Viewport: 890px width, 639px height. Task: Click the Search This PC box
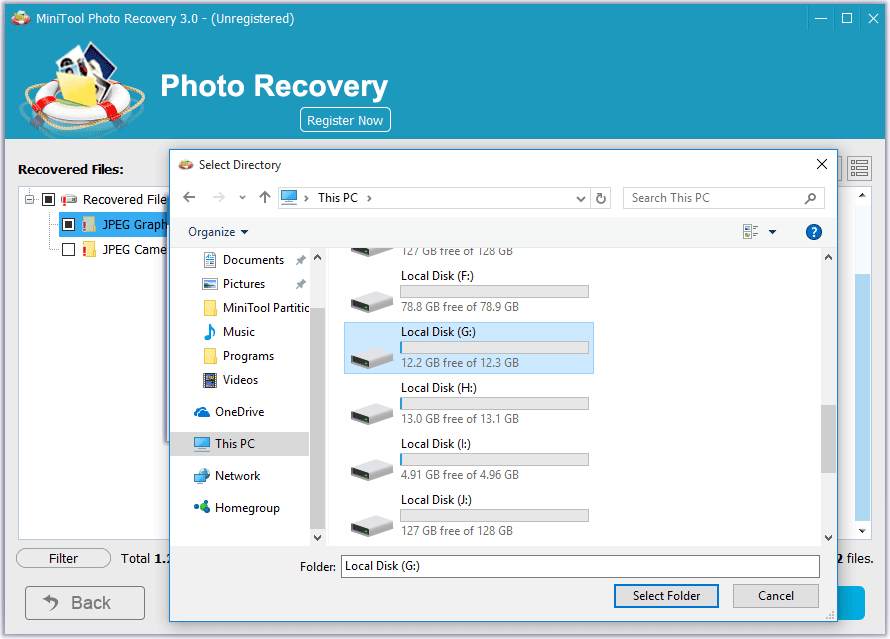[723, 198]
